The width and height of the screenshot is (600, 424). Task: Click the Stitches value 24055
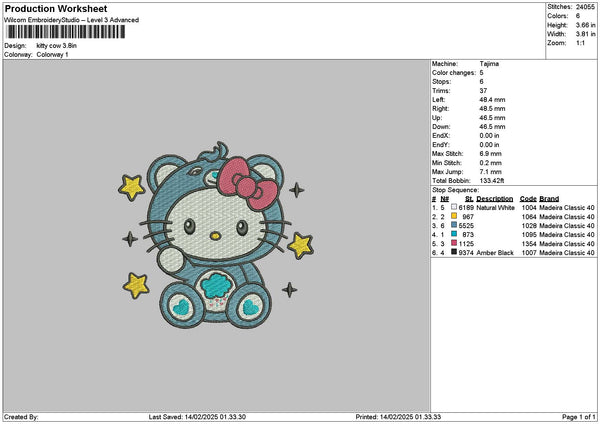(x=585, y=7)
